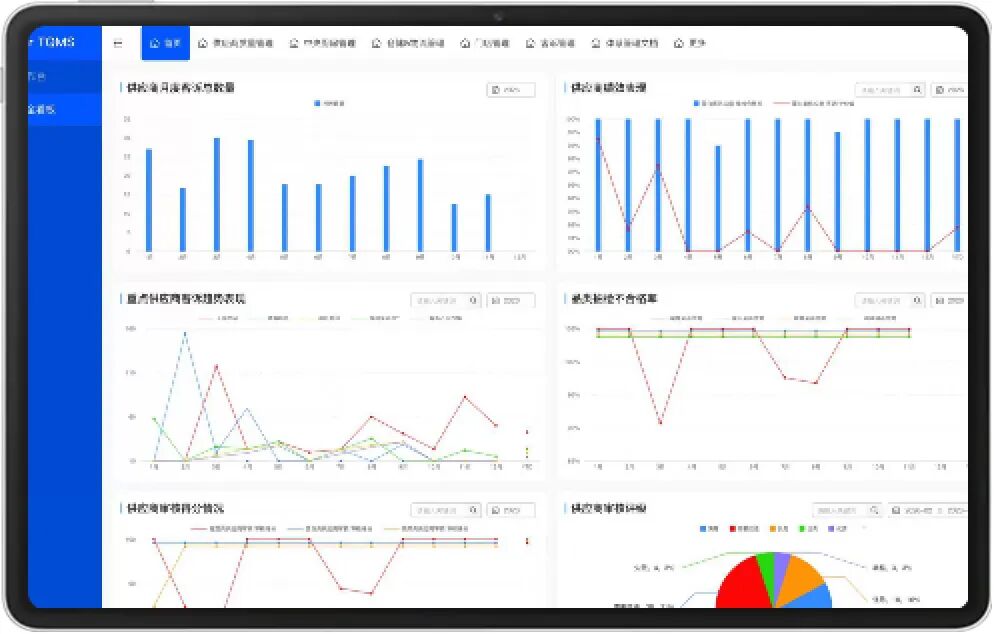Viewport: 994px width, 634px height.
Task: Toggle red line legend in top-right chart
Action: (x=815, y=103)
